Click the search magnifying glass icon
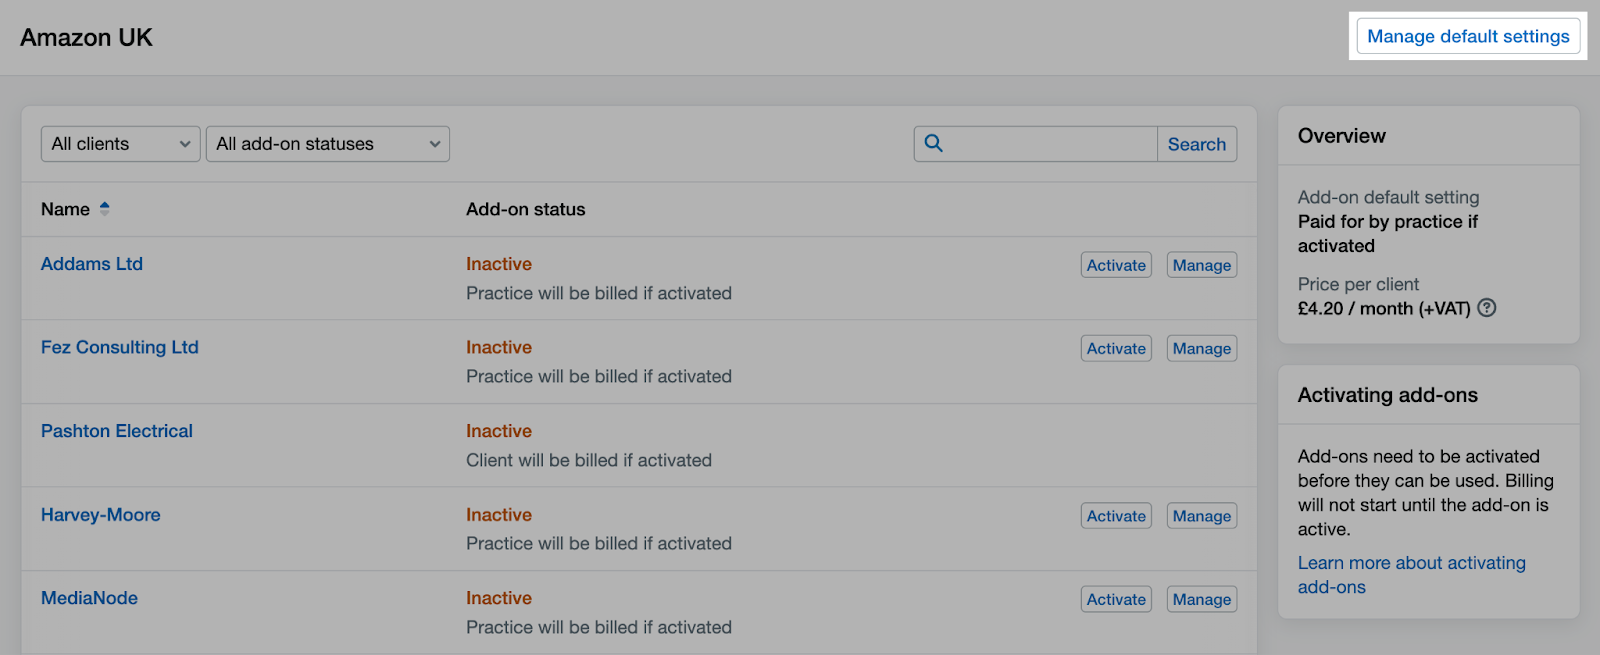 [934, 143]
